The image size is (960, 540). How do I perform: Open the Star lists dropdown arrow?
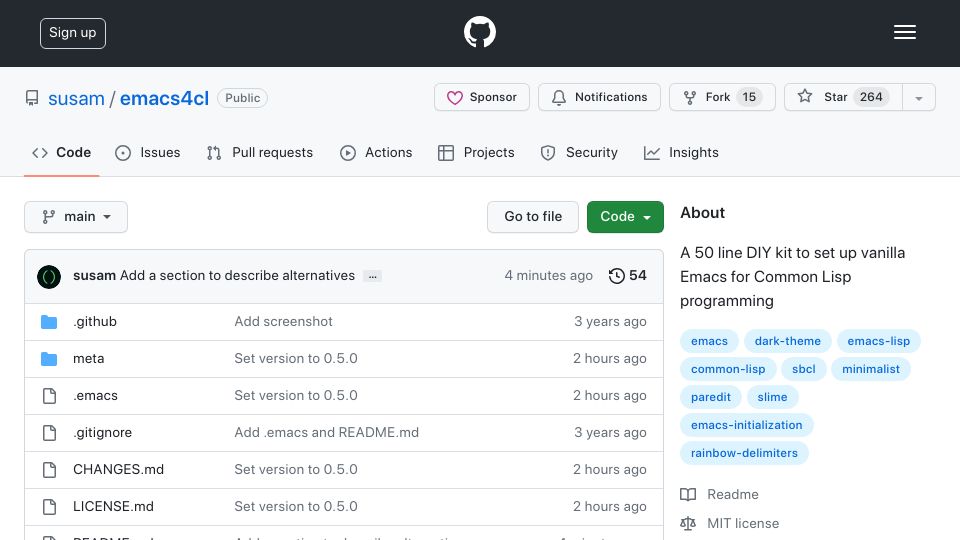click(918, 97)
